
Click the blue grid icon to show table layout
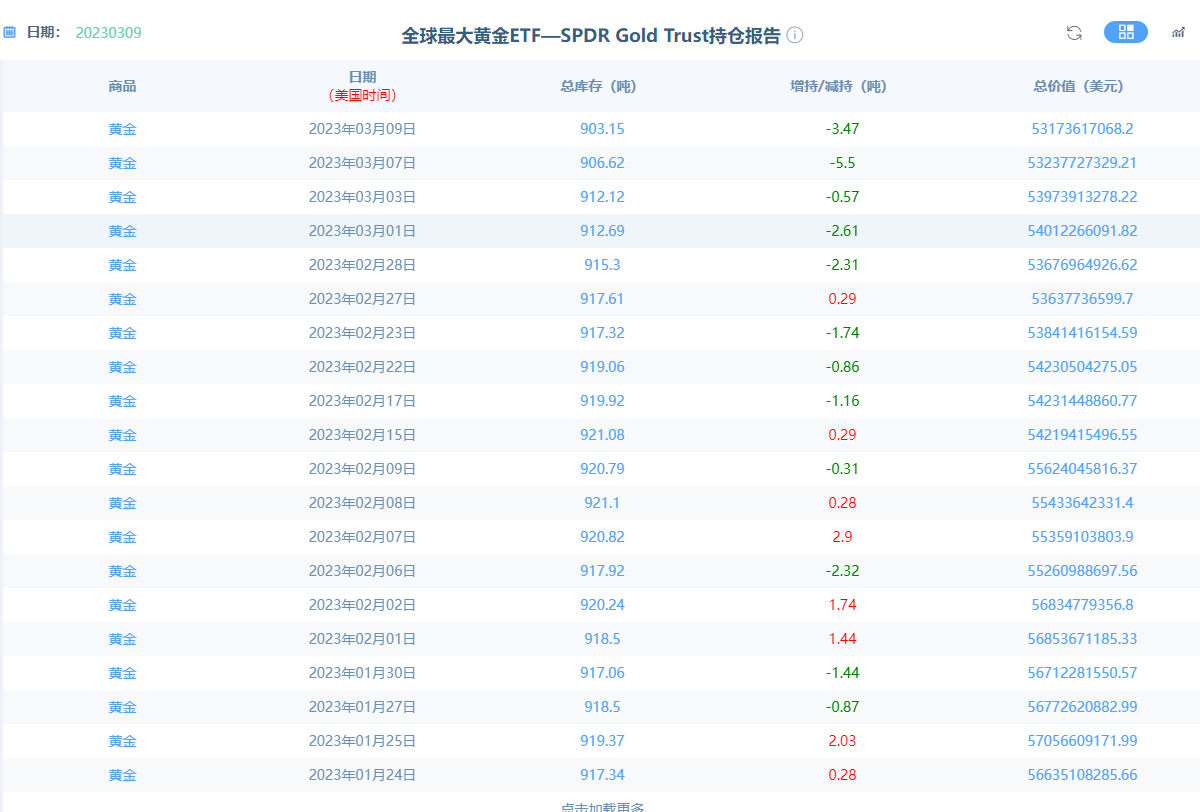[x=1126, y=32]
